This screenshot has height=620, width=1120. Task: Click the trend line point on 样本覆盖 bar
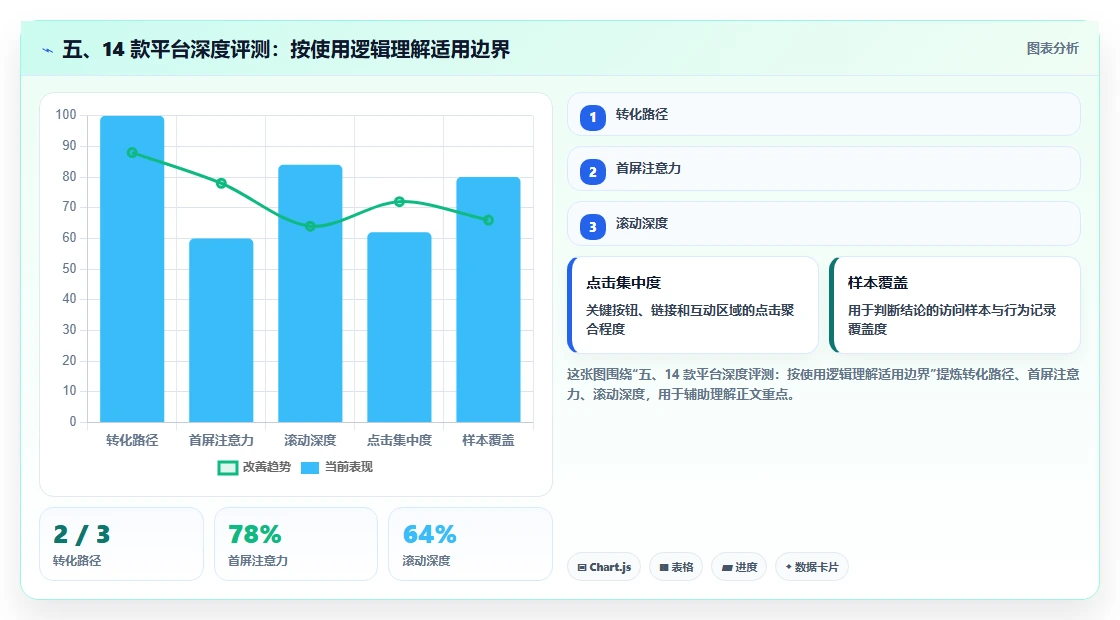click(x=488, y=220)
